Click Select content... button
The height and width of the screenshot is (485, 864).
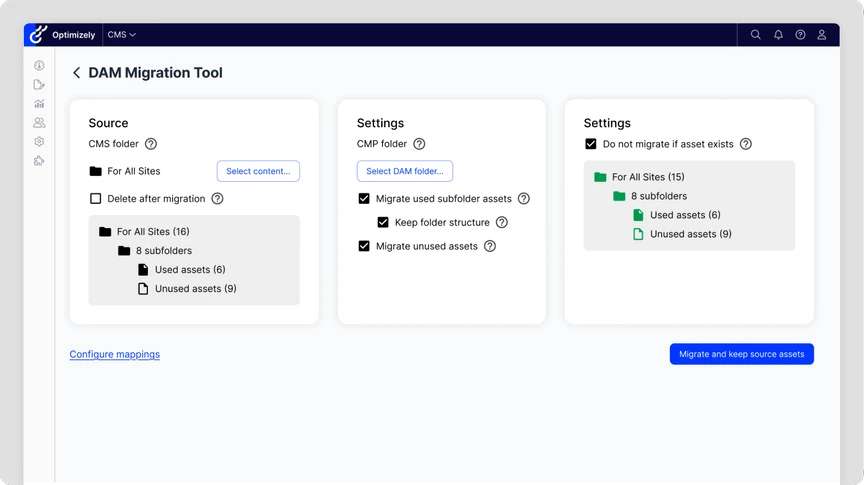[258, 171]
